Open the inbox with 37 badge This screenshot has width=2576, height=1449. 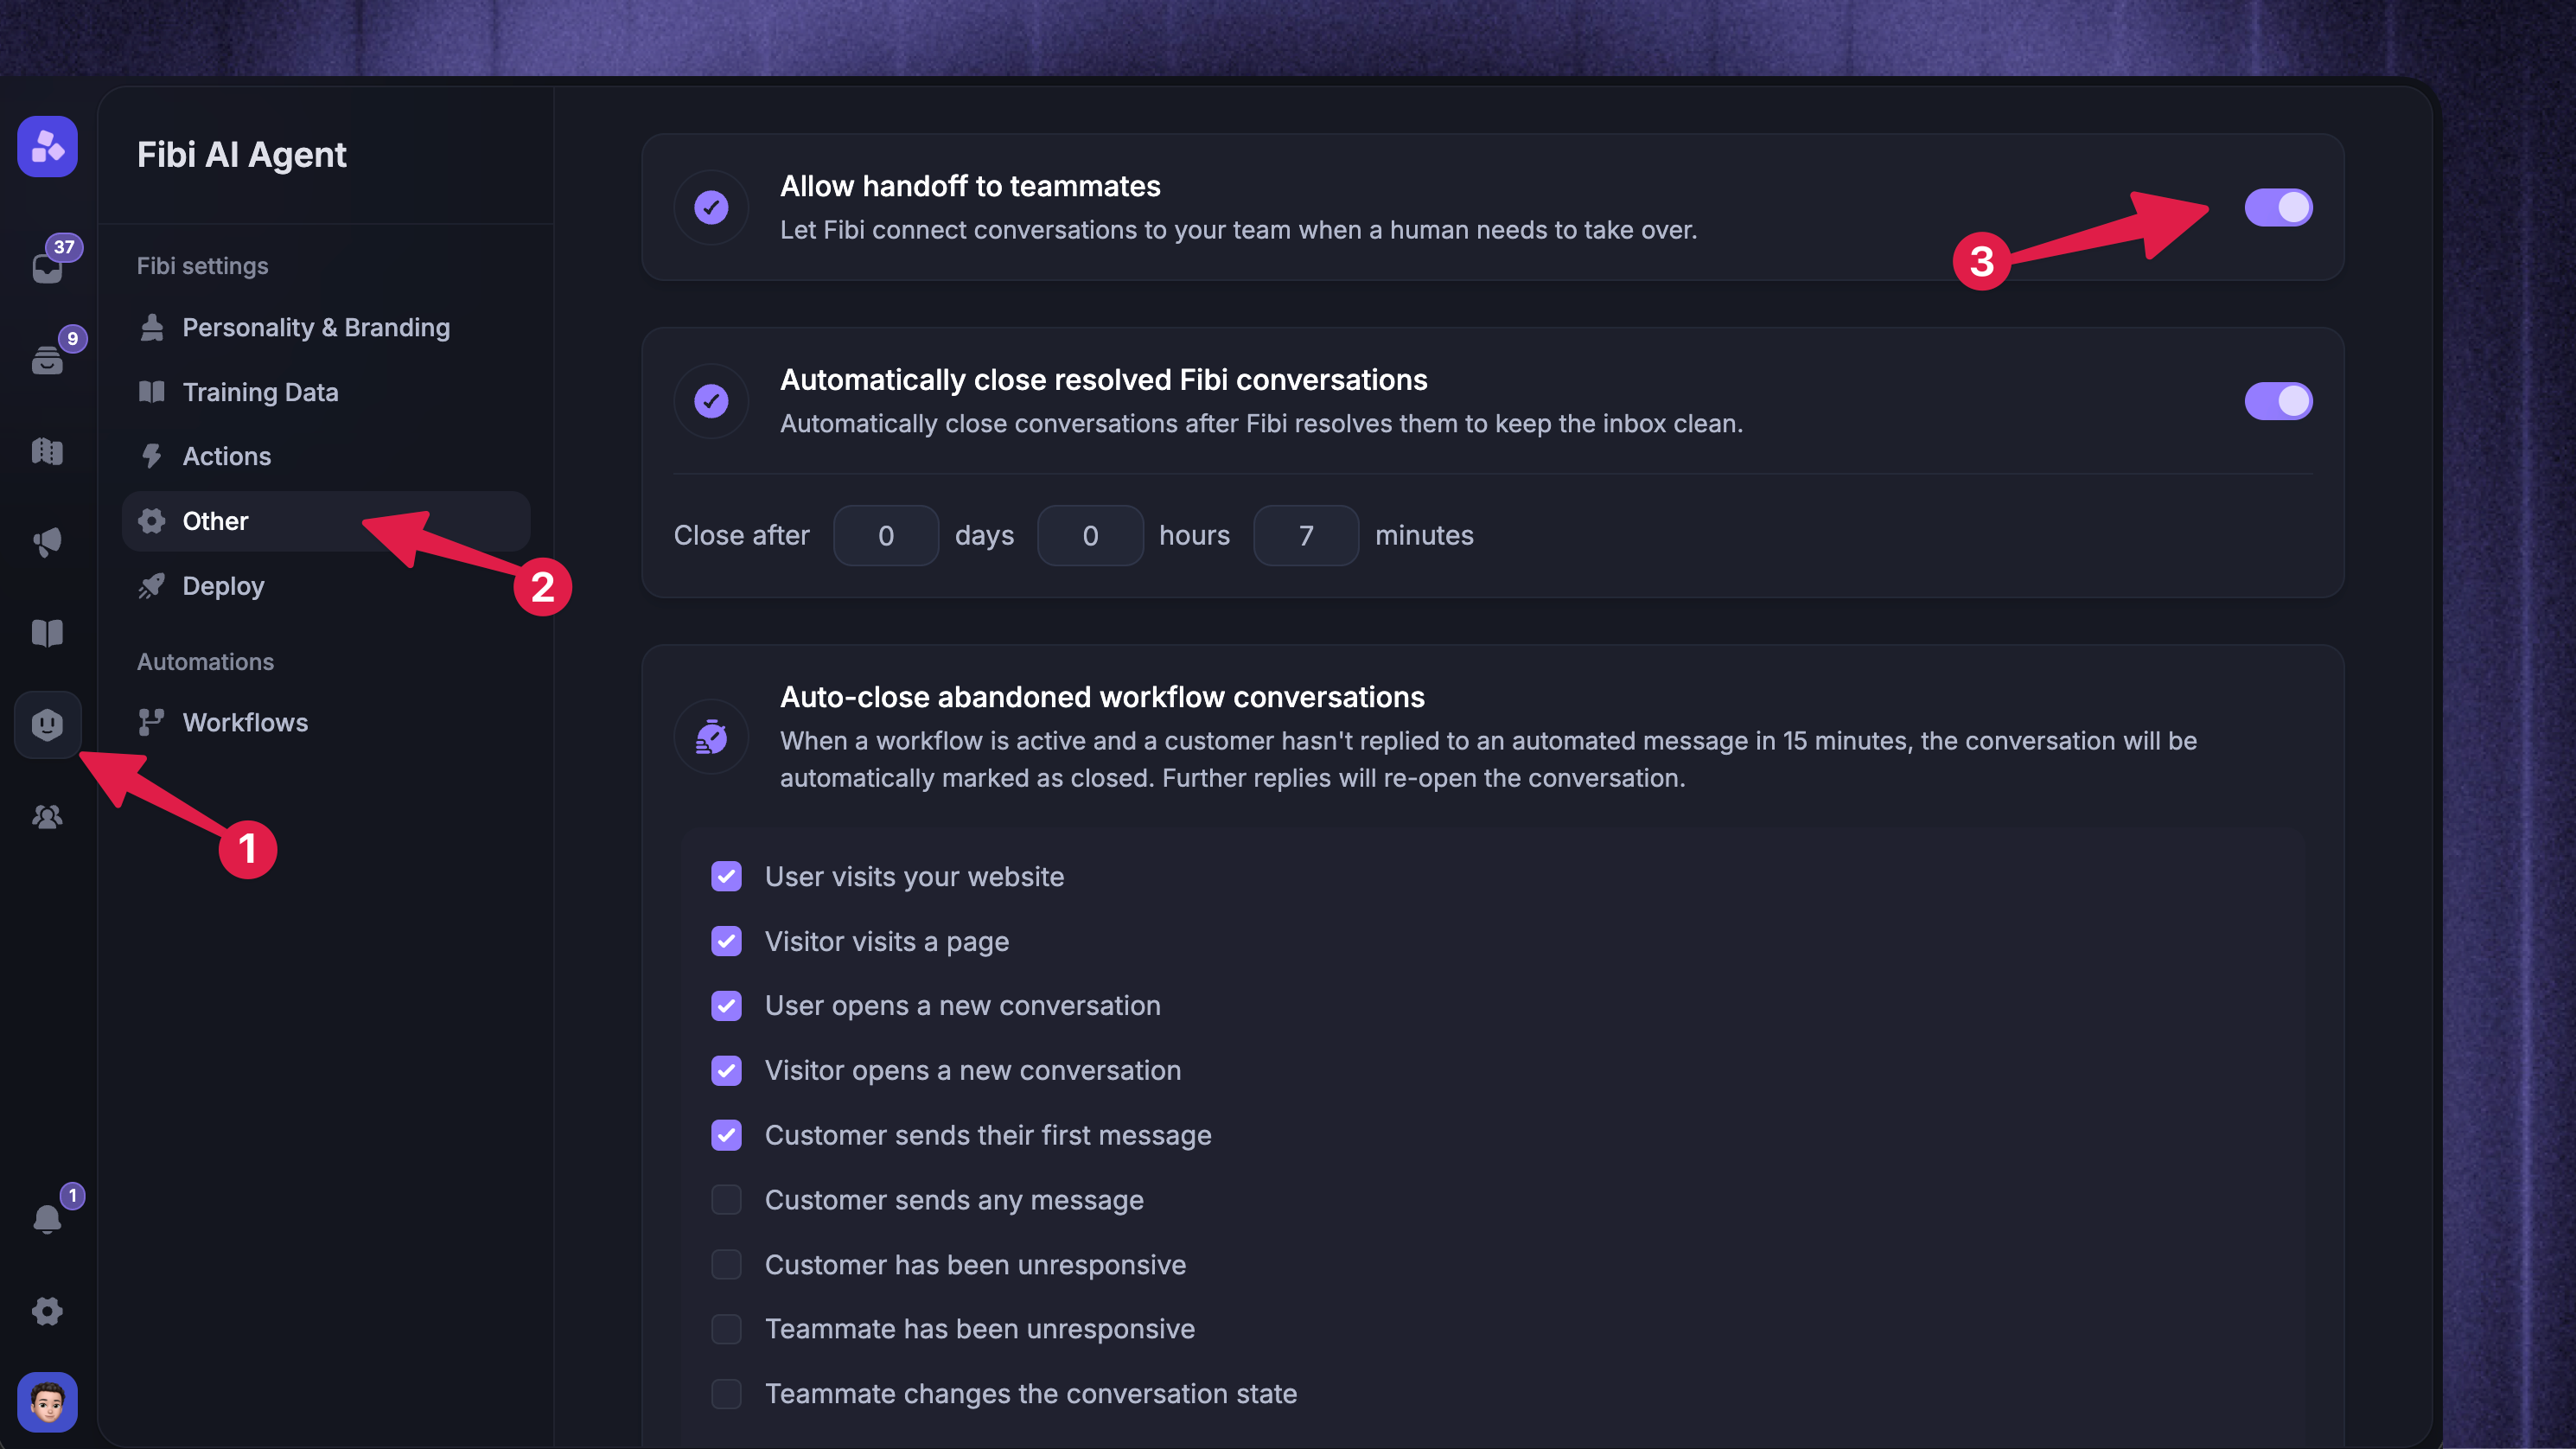[47, 267]
